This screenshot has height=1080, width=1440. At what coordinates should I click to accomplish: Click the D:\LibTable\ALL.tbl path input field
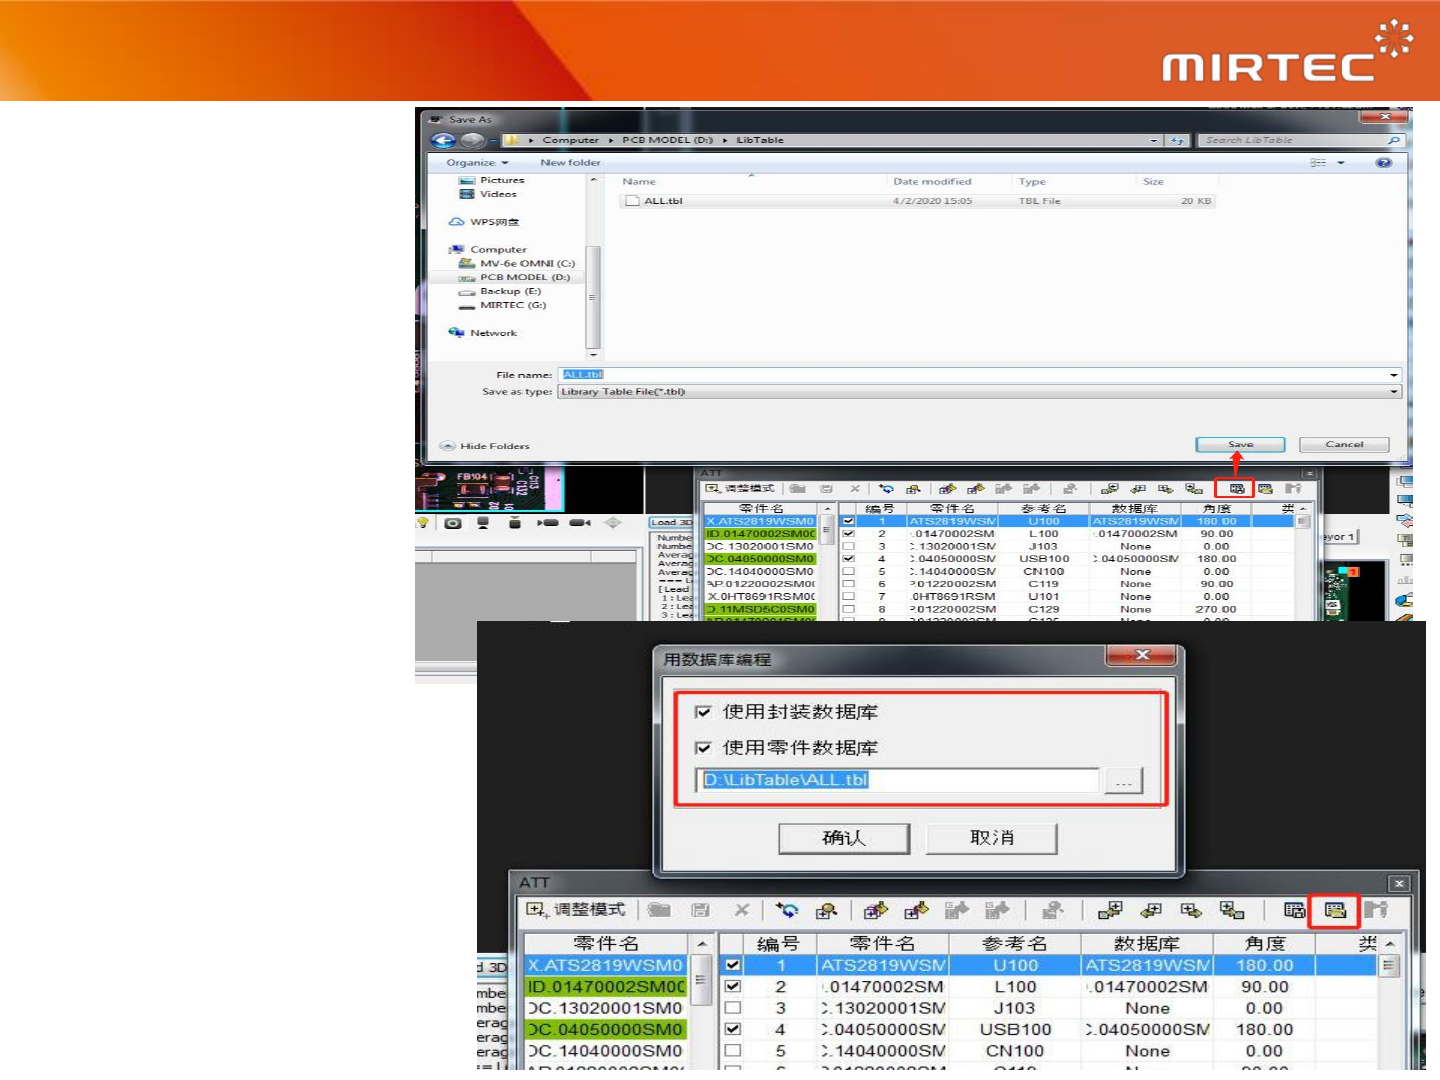click(896, 780)
